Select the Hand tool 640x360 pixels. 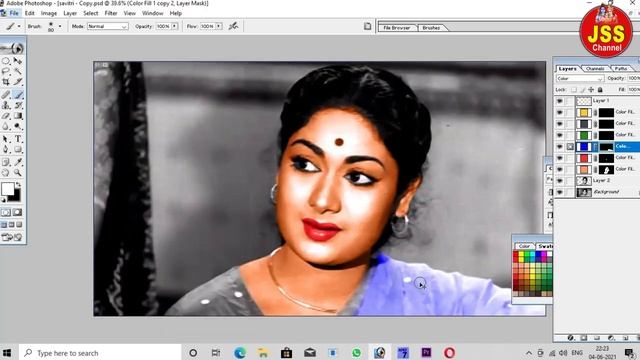click(6, 173)
